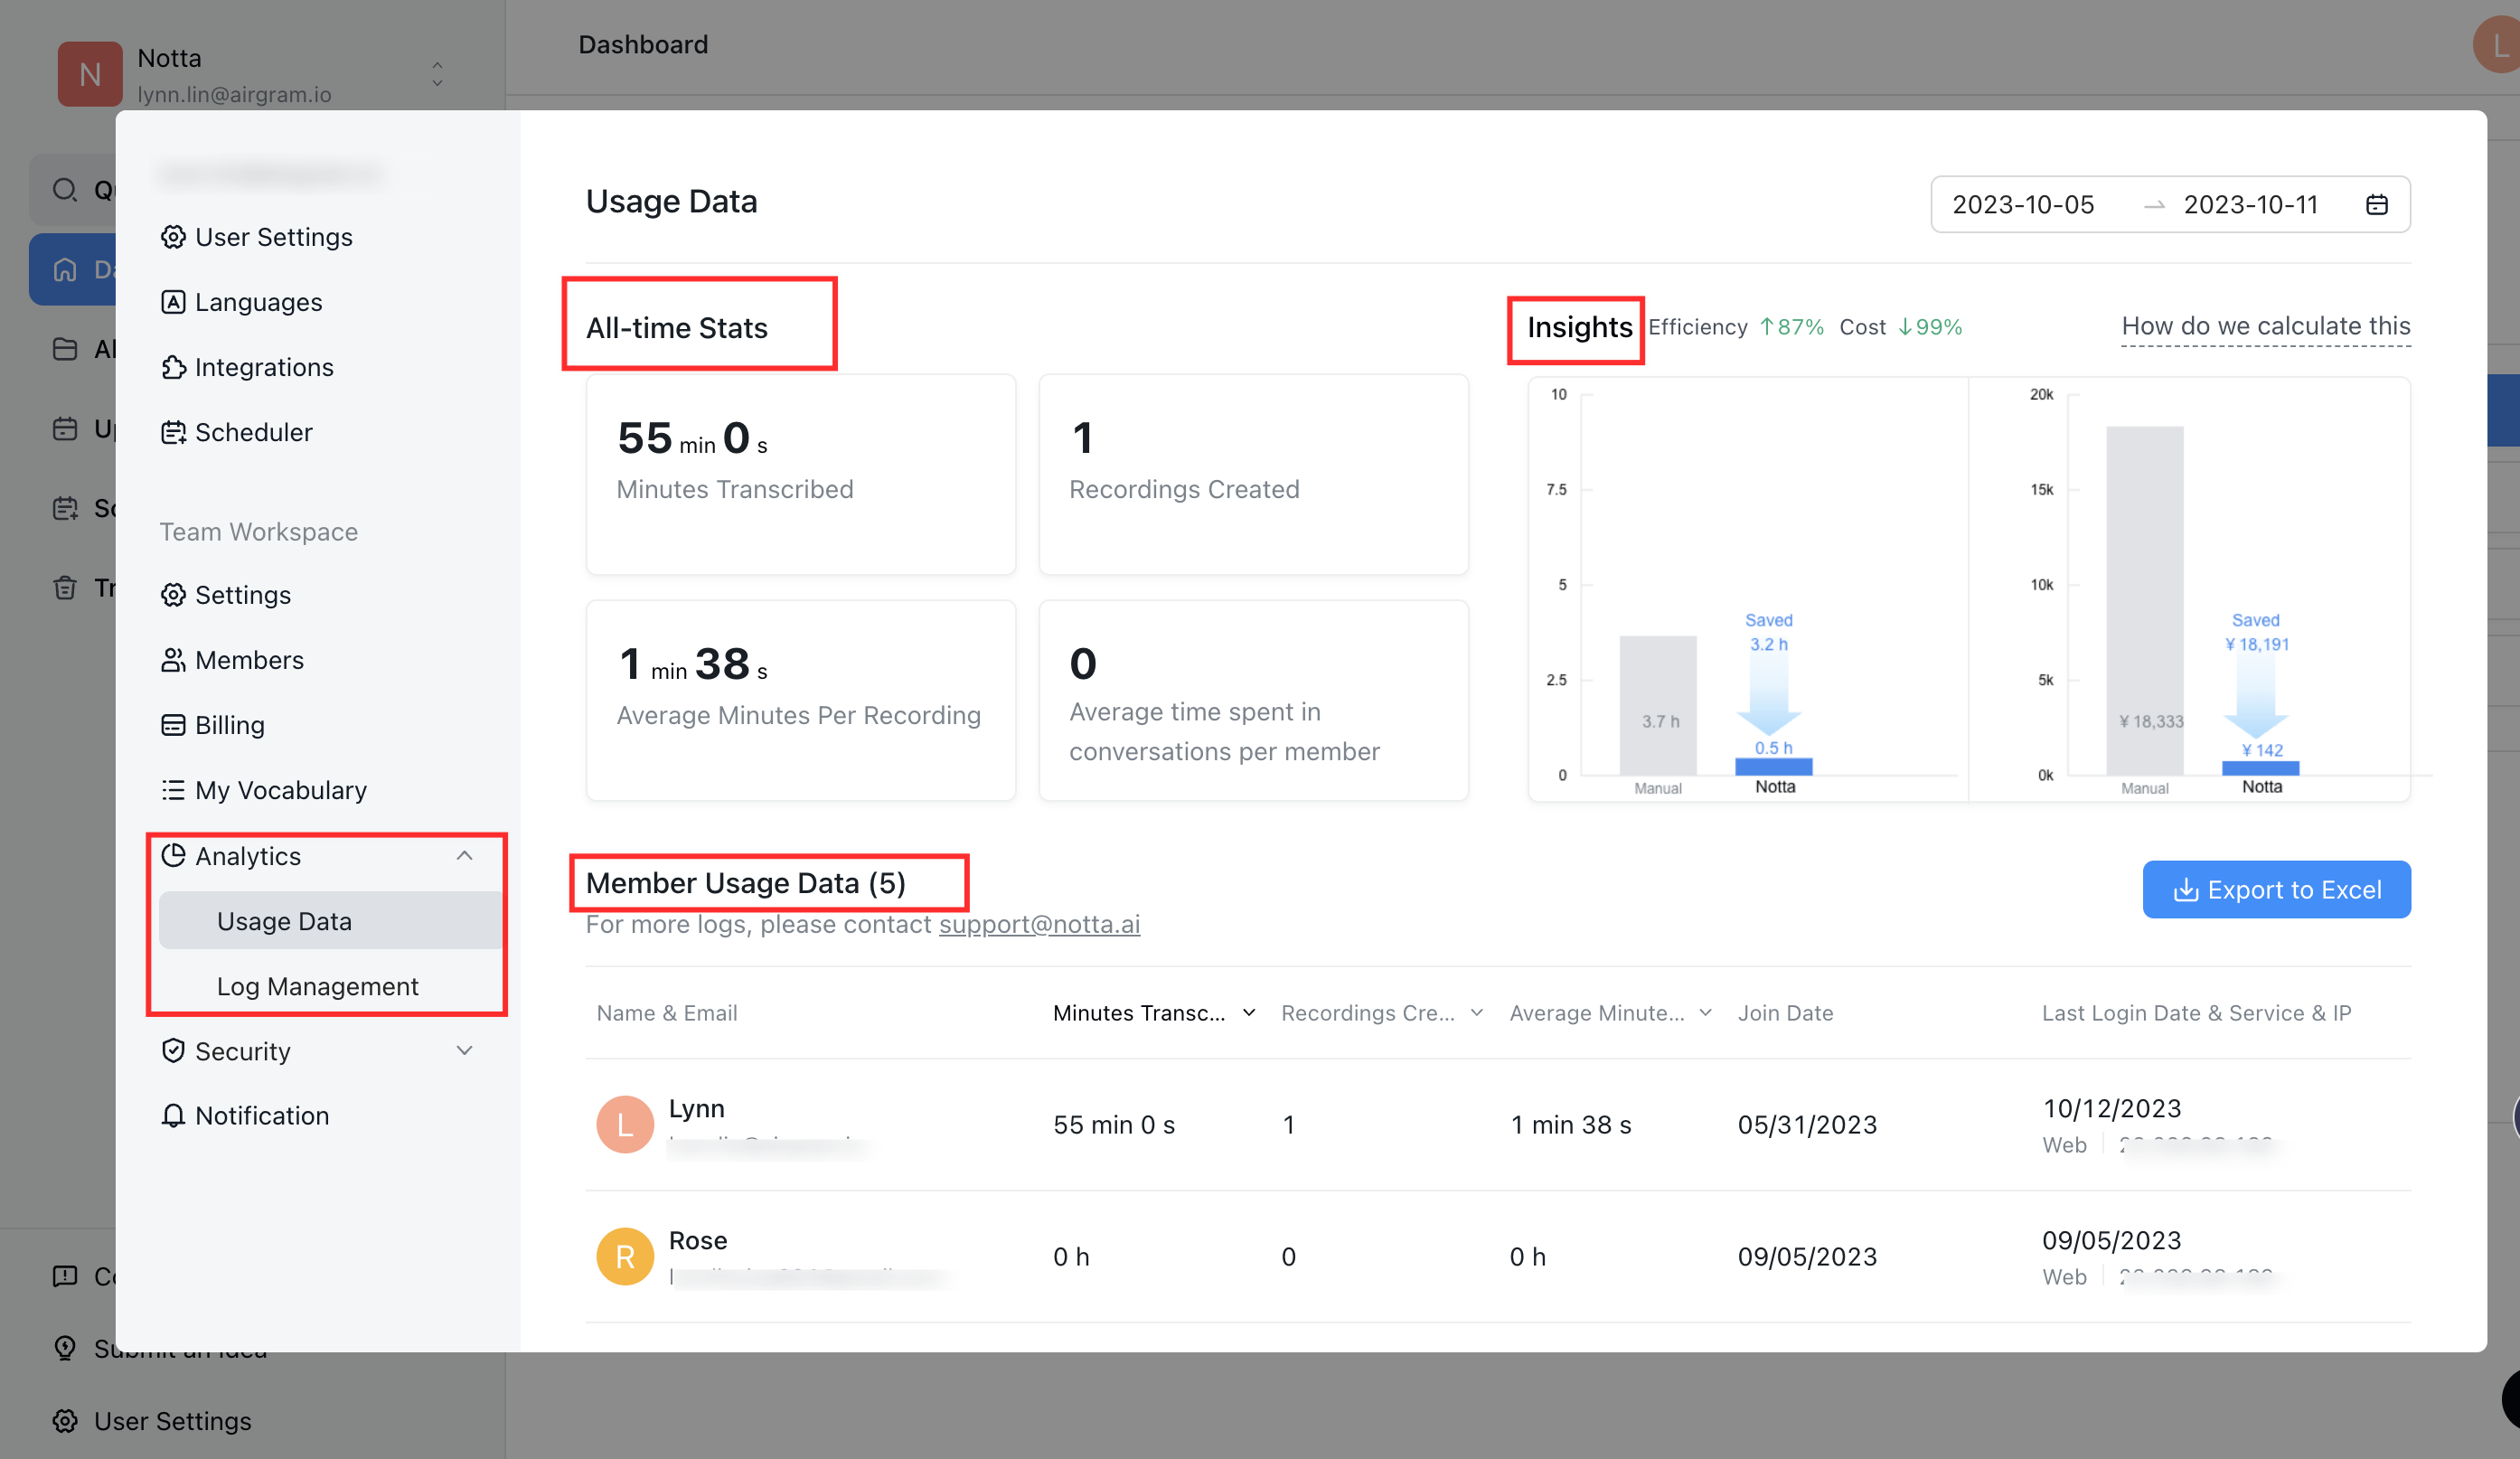This screenshot has width=2520, height=1459.
Task: Select the Integrations puzzle icon
Action: (x=174, y=367)
